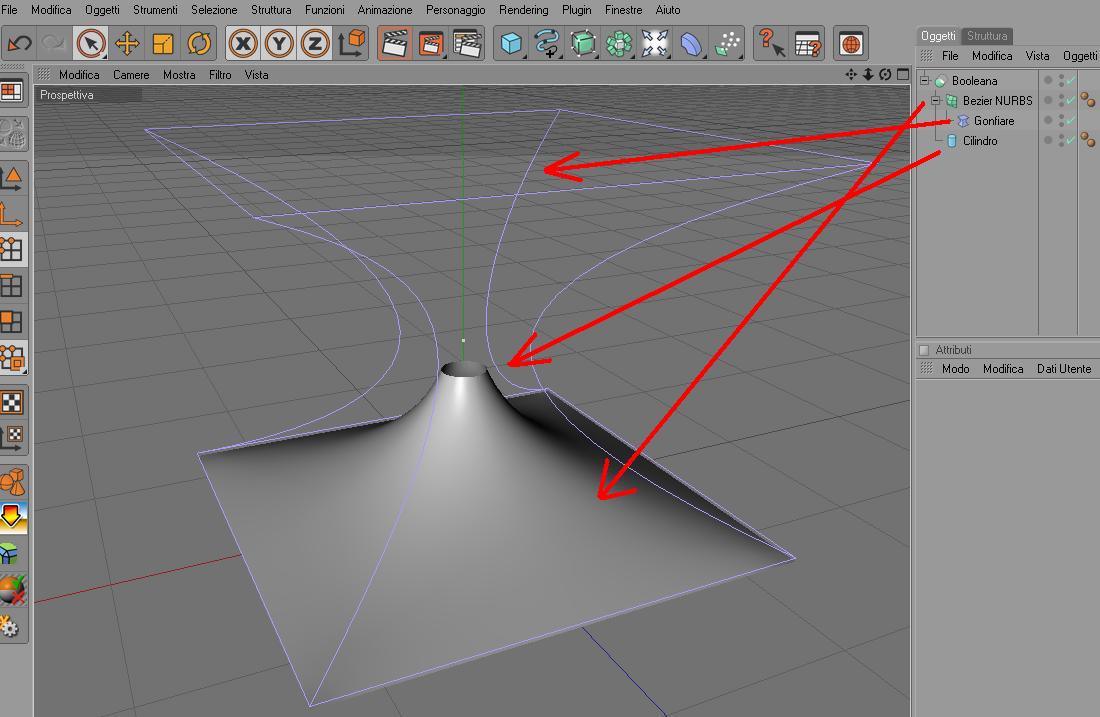Open the Plugin menu
The image size is (1100, 717).
tap(576, 10)
